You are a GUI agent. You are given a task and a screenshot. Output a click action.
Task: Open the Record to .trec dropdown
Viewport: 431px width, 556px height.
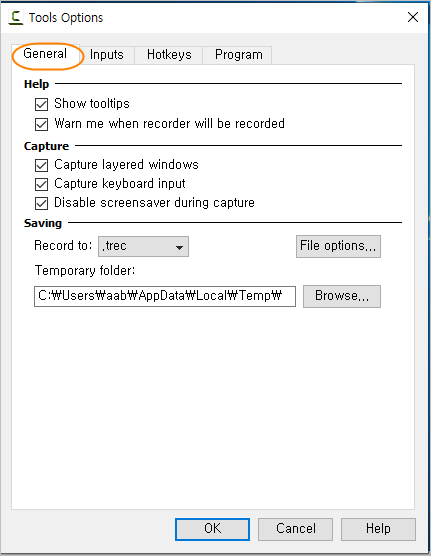[x=143, y=246]
